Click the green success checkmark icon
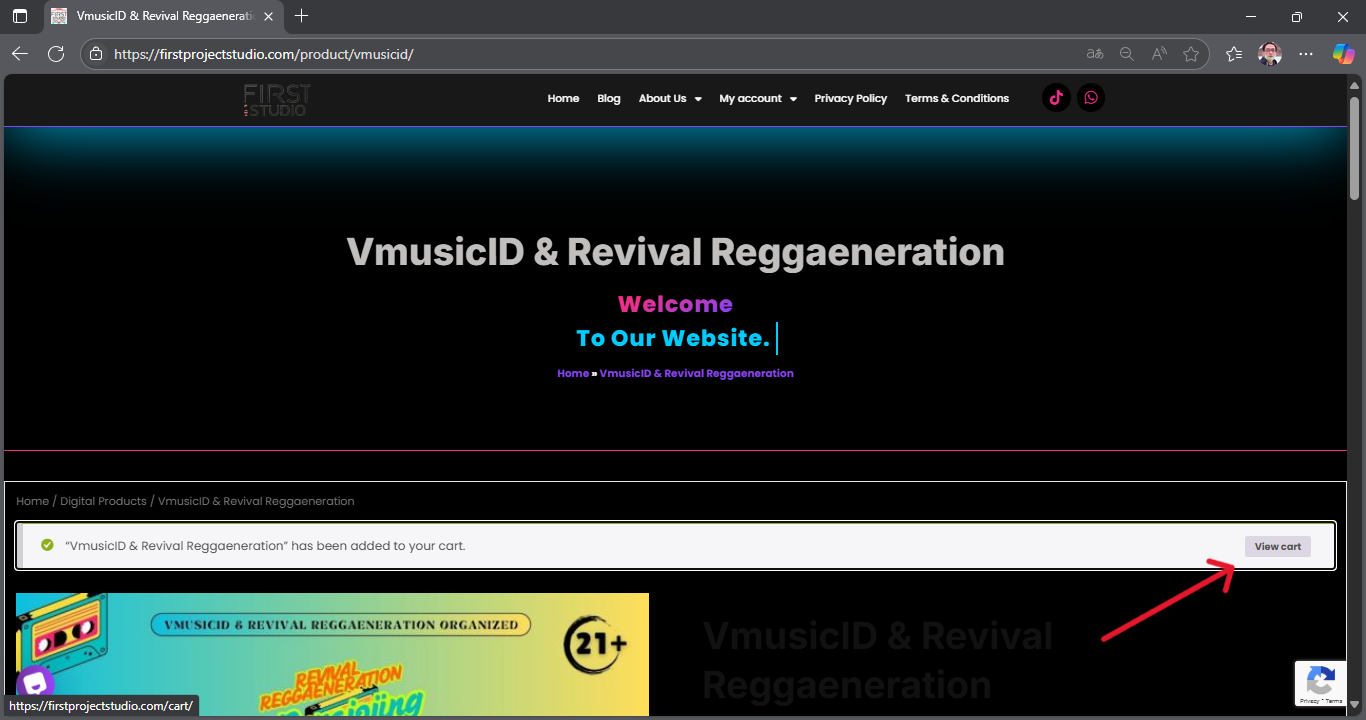Image resolution: width=1366 pixels, height=720 pixels. (47, 545)
